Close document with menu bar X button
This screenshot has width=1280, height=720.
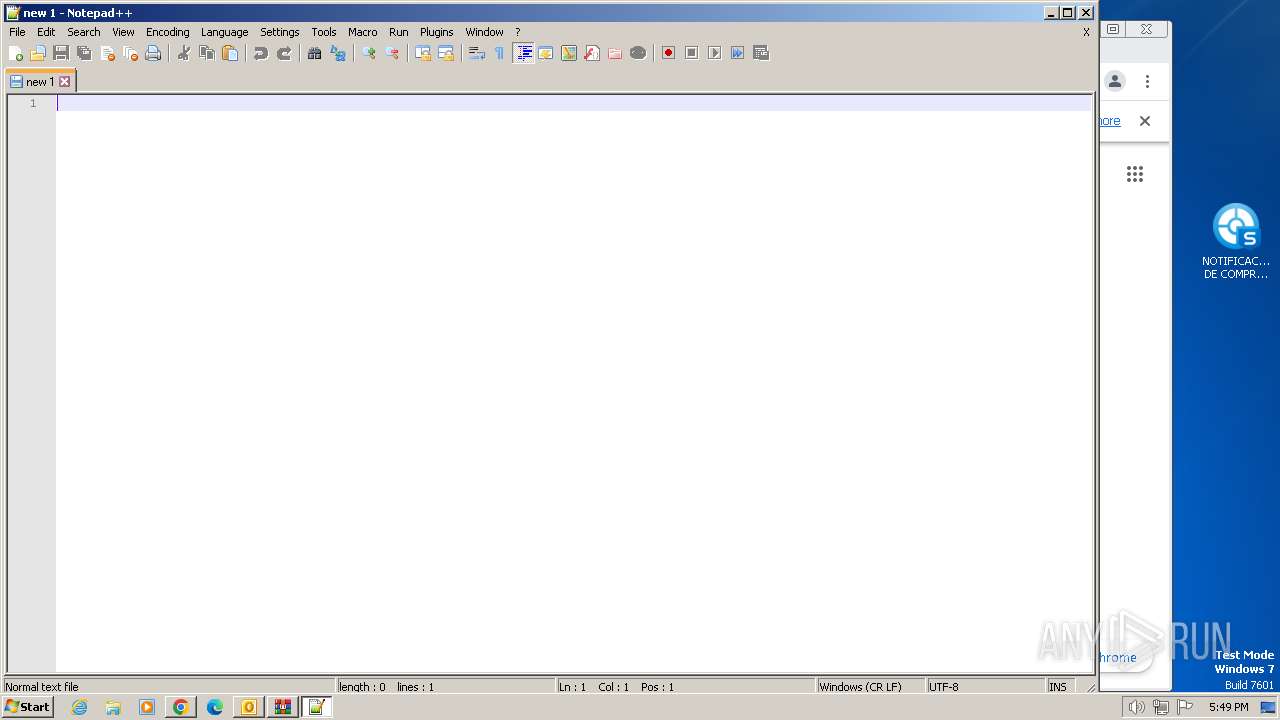click(1086, 32)
